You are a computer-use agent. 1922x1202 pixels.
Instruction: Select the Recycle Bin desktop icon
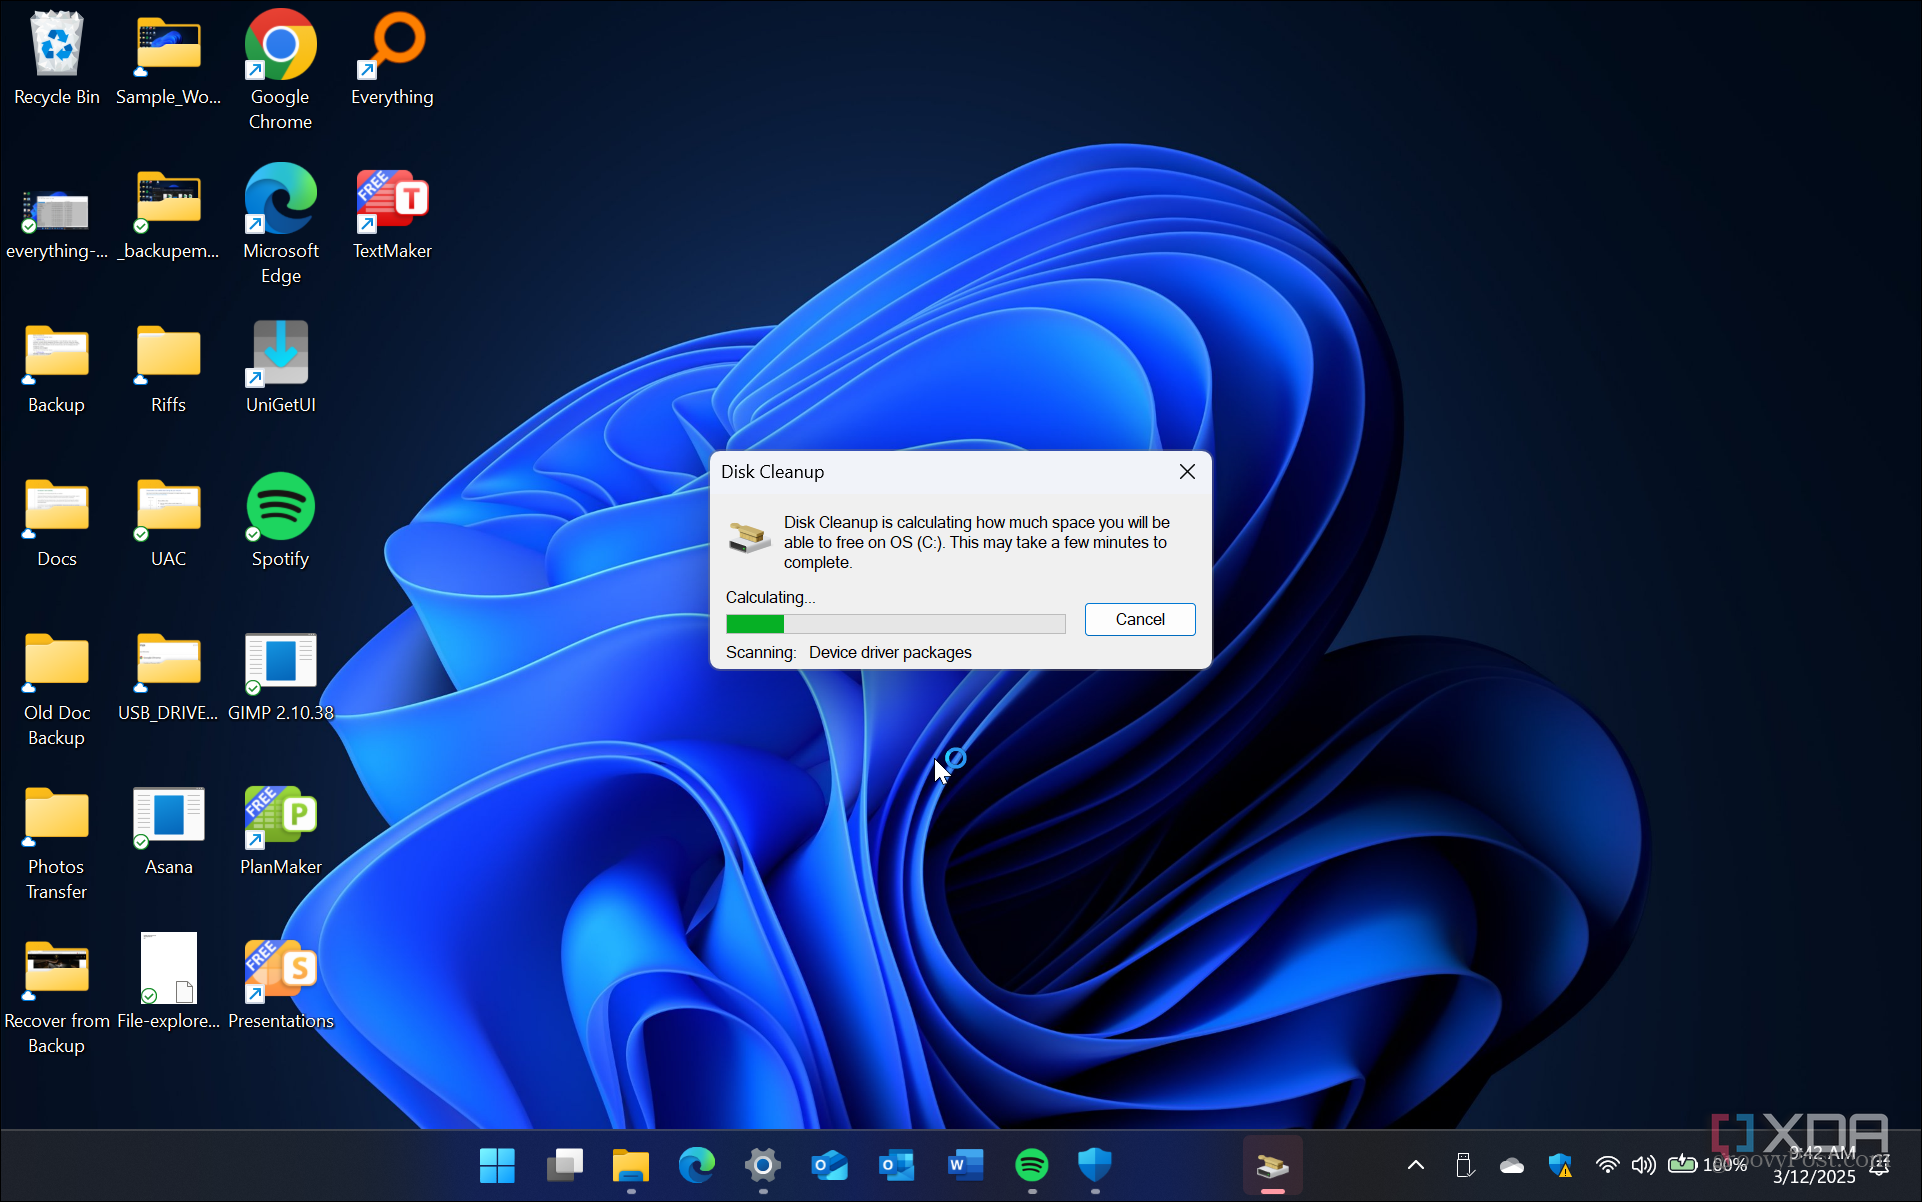tap(57, 58)
